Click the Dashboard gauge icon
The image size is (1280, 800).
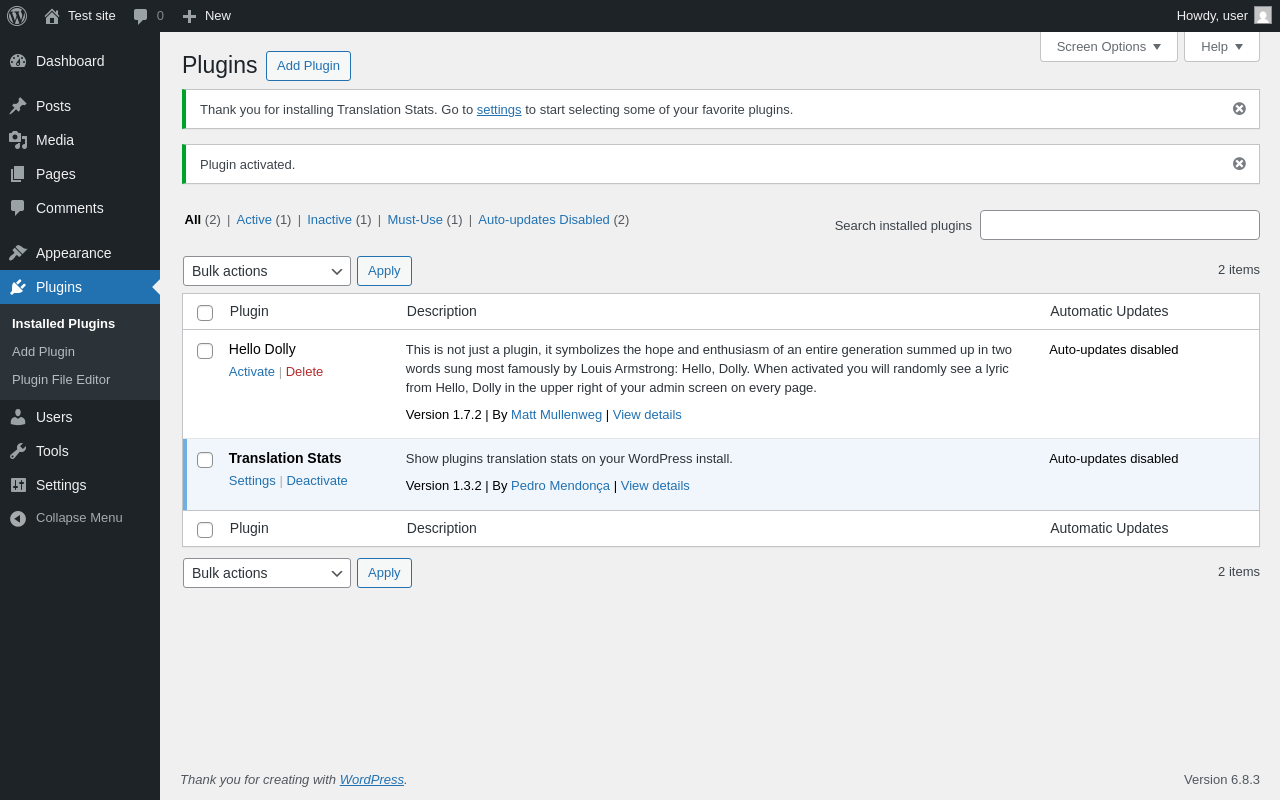pyautogui.click(x=18, y=61)
